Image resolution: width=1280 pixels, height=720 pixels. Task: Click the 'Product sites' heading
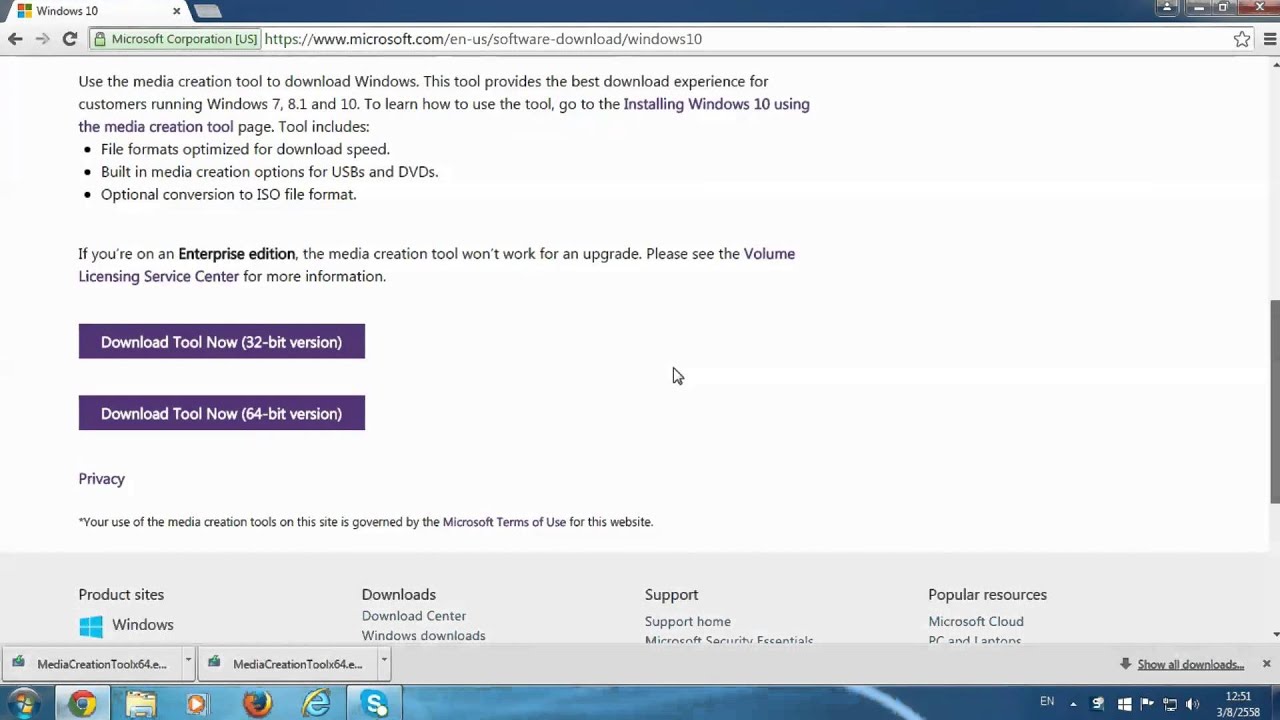[121, 595]
